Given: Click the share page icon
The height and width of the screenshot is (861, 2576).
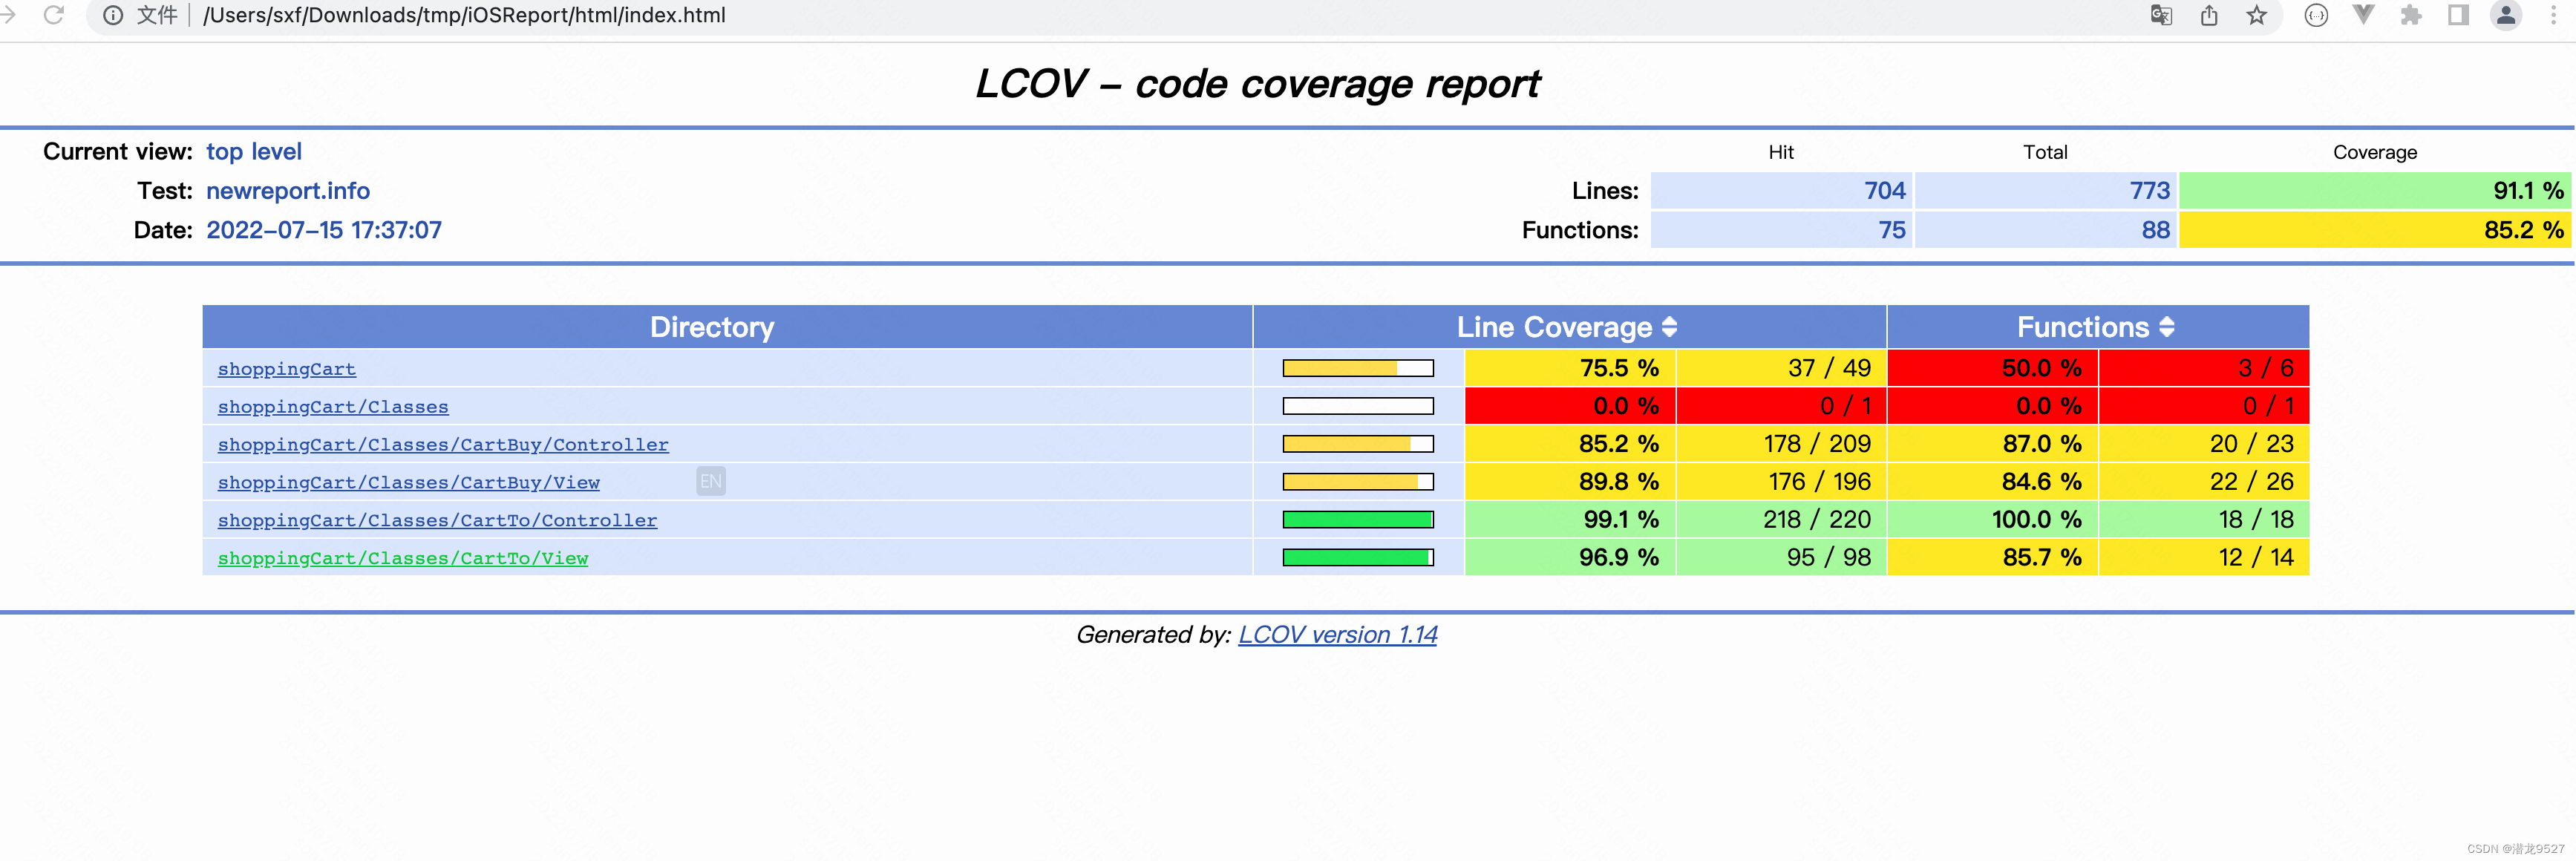Looking at the screenshot, I should click(2209, 15).
